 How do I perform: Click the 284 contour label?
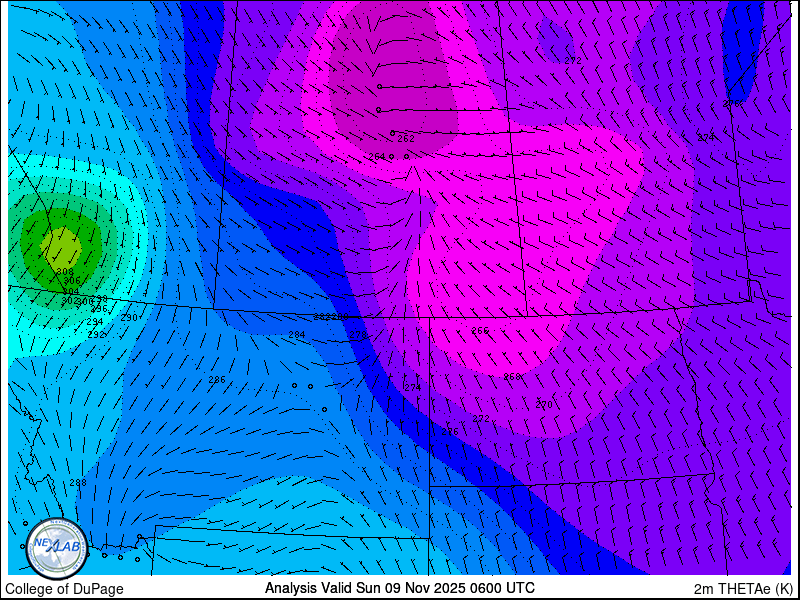pyautogui.click(x=297, y=335)
